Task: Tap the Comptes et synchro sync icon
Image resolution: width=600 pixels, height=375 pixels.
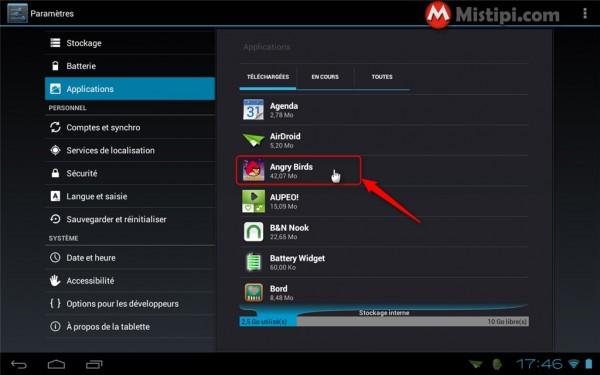Action: click(55, 127)
